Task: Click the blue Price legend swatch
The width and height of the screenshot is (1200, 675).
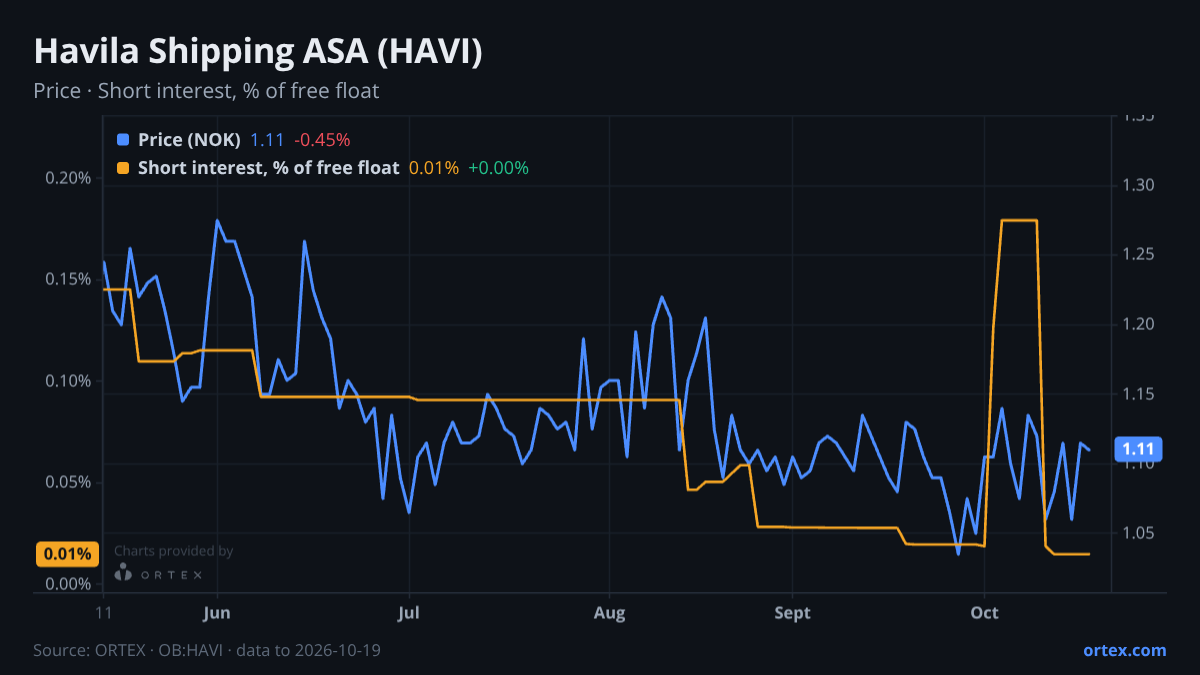Action: point(123,140)
